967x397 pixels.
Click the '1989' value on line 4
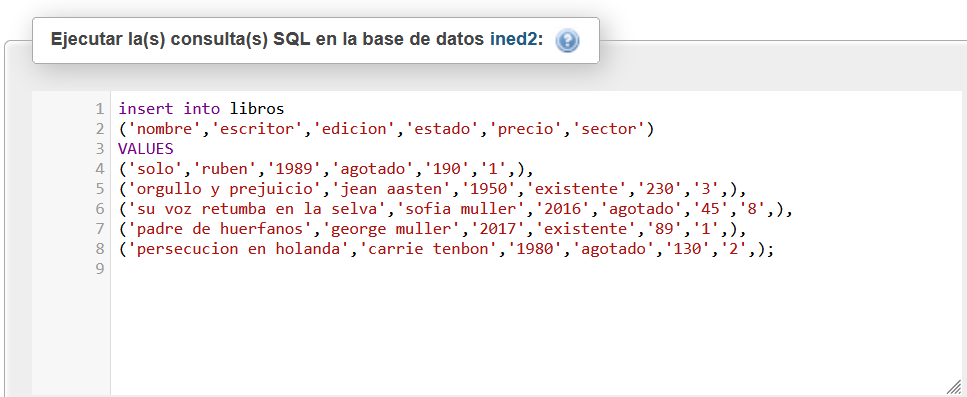coord(294,169)
